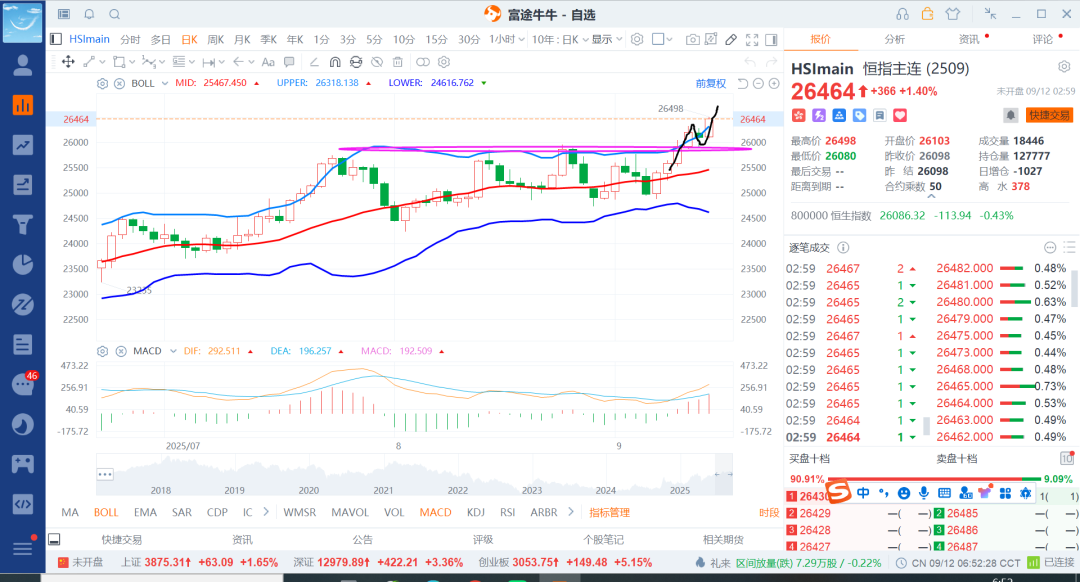
Task: Open the chart layout square dropdown
Action: pos(662,39)
